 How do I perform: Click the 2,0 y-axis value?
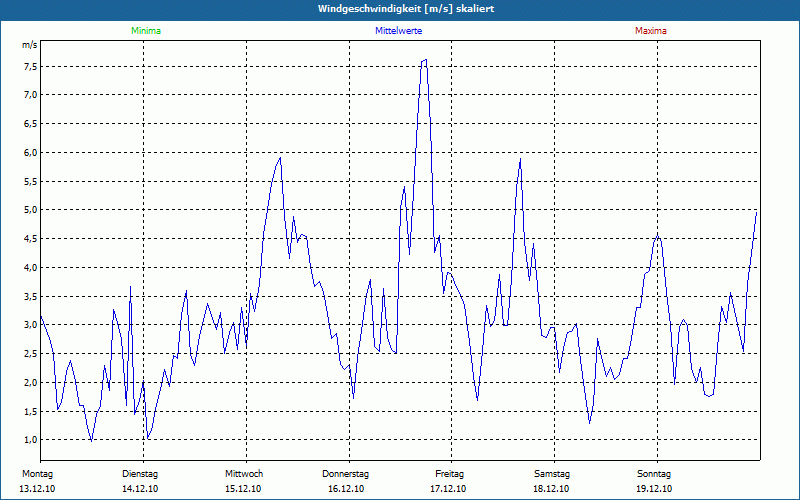(x=30, y=383)
